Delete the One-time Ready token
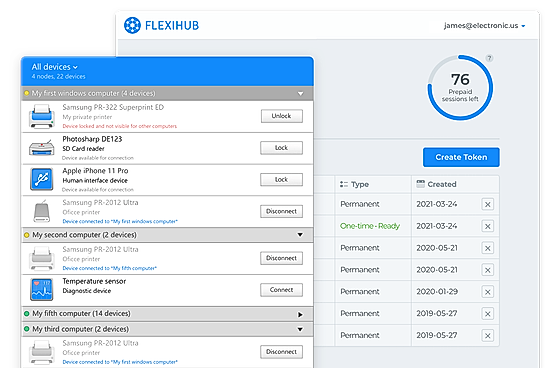 point(488,226)
